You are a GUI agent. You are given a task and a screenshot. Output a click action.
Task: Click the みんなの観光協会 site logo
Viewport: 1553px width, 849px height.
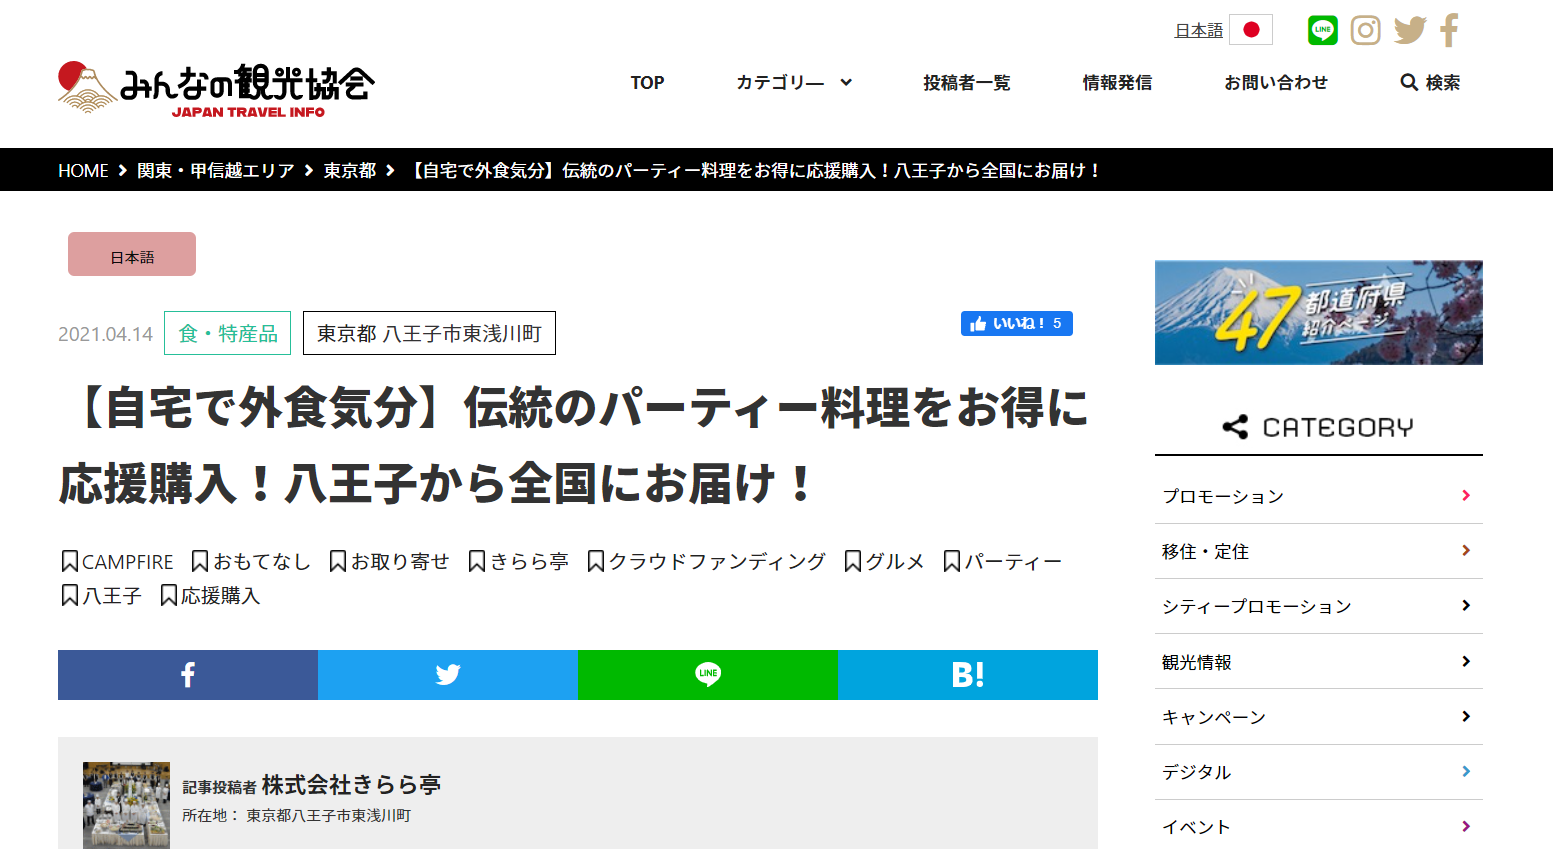click(216, 90)
